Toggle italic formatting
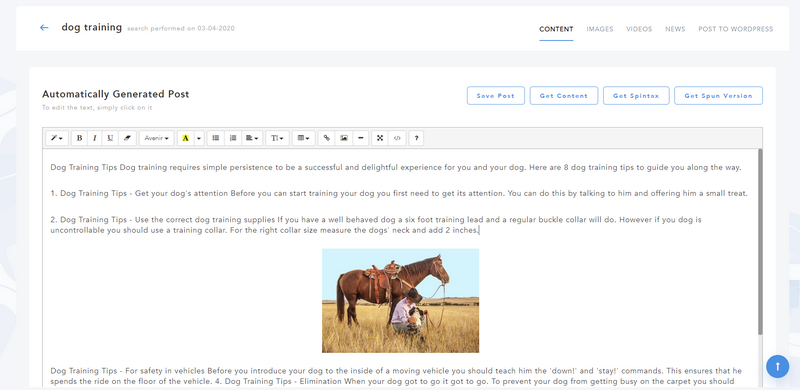 coord(94,138)
